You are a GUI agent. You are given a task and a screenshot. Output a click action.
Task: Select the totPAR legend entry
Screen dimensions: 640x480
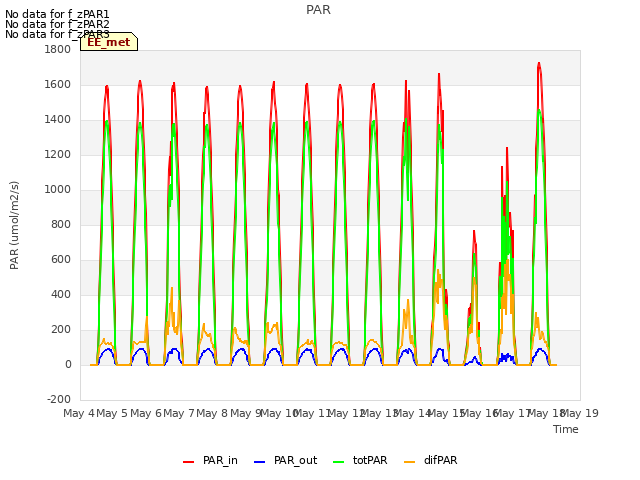pyautogui.click(x=360, y=460)
